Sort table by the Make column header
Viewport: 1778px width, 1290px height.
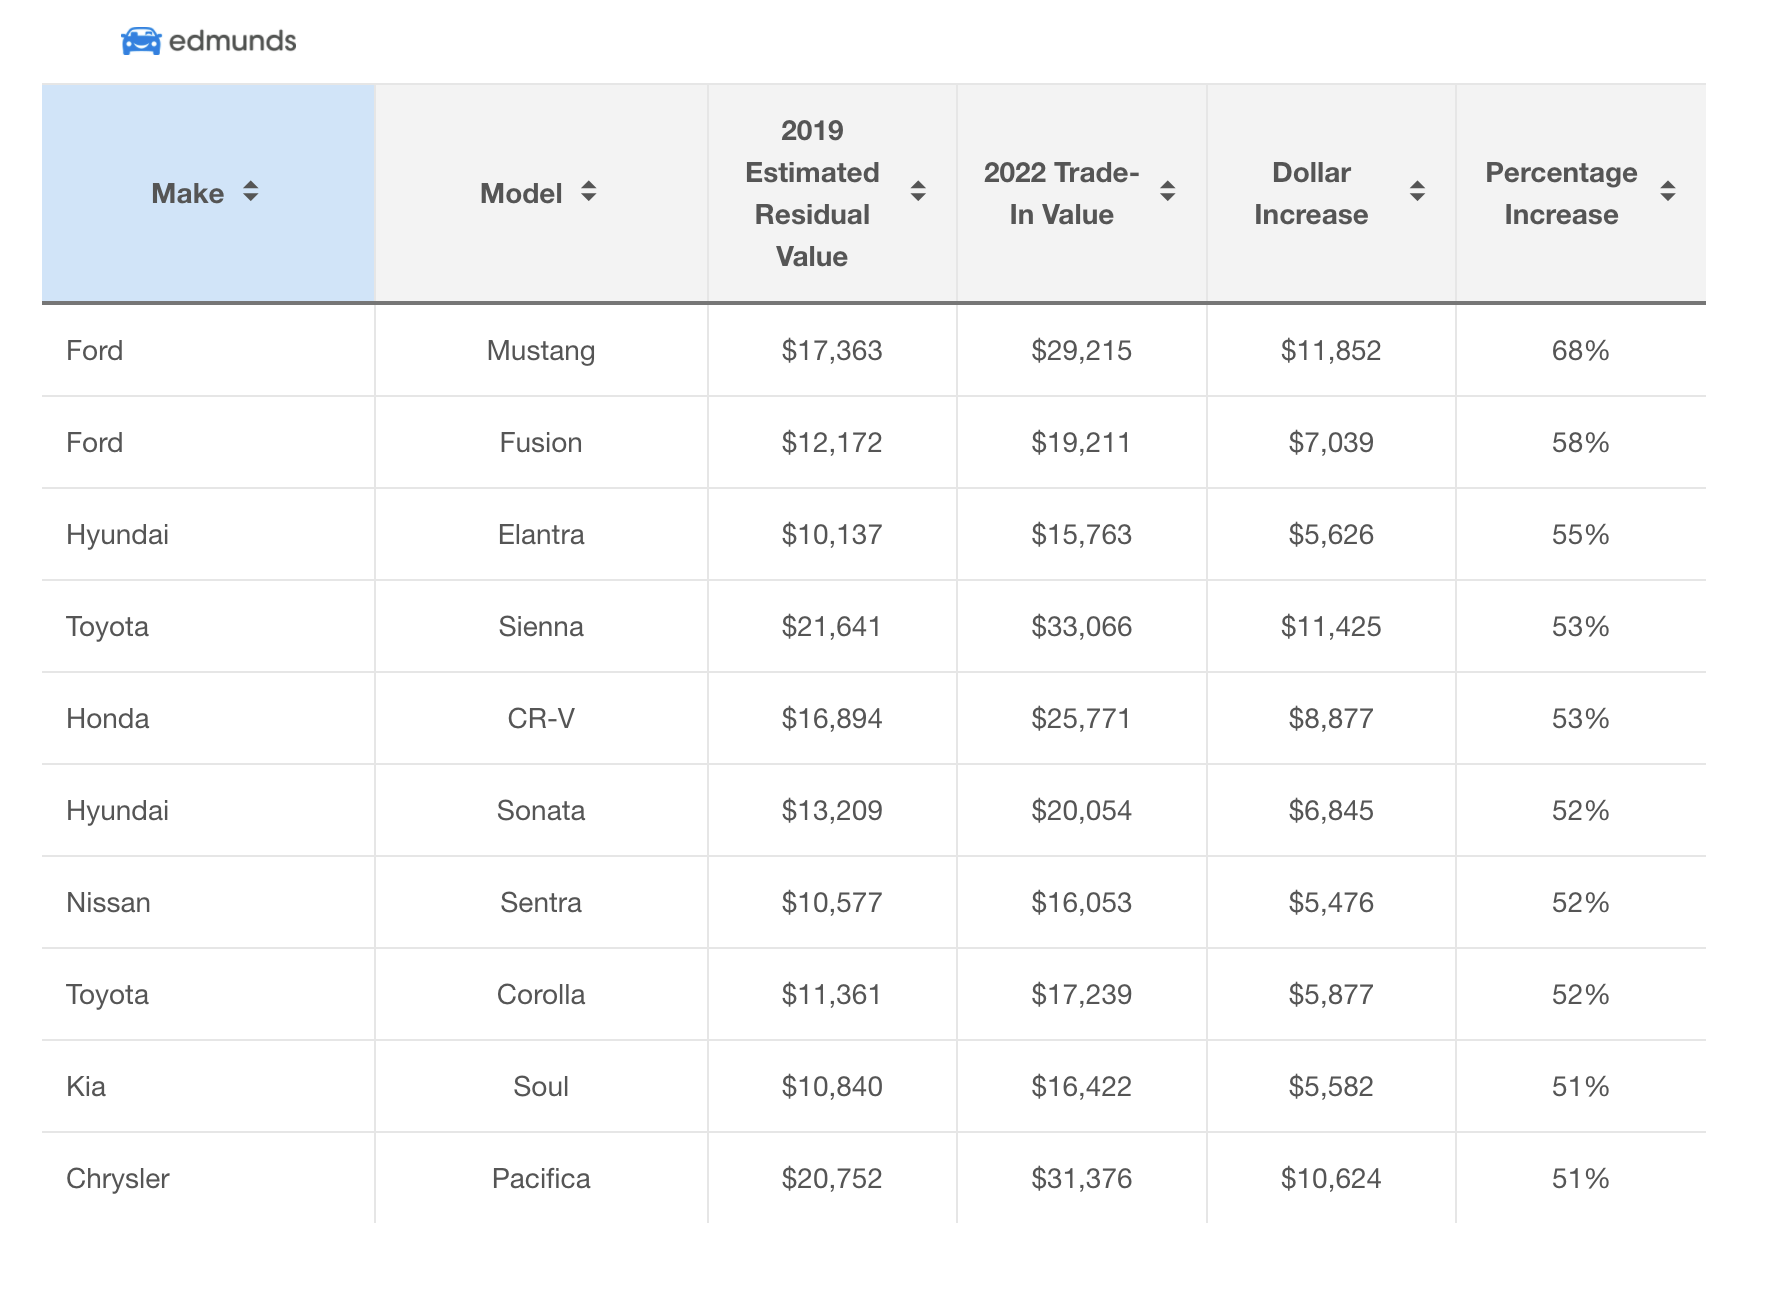pos(188,194)
